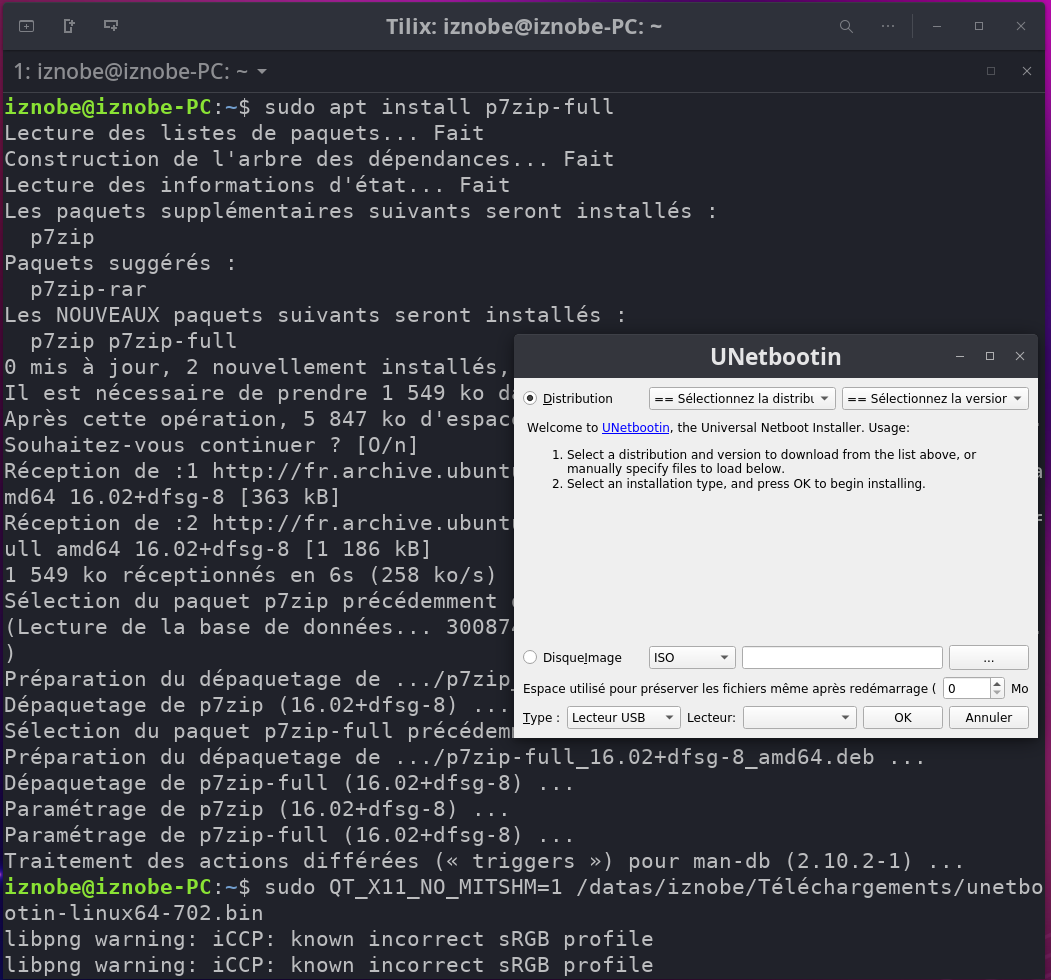Click 'p7zip-rar' suggested package text
The height and width of the screenshot is (980, 1051).
(x=88, y=290)
